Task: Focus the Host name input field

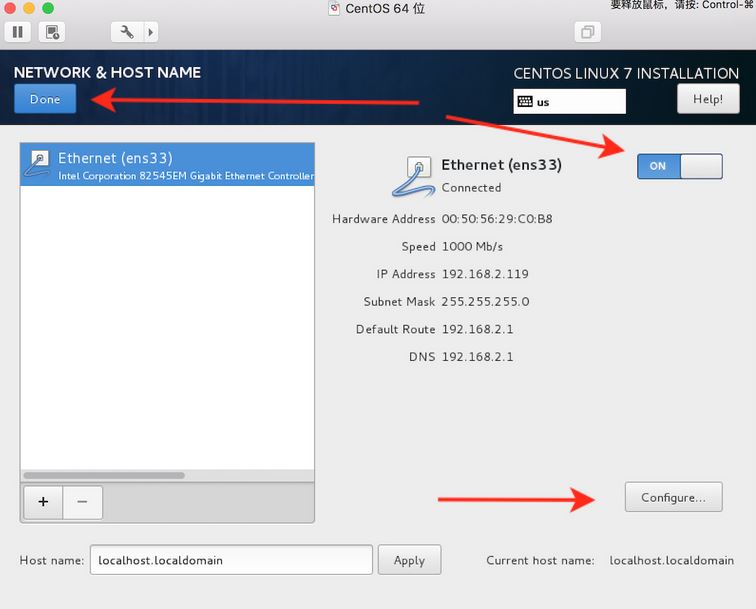Action: [x=231, y=560]
